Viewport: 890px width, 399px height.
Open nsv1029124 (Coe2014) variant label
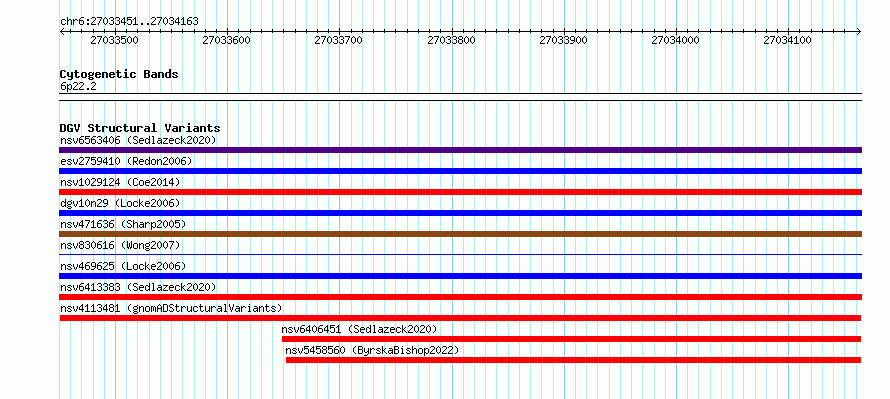point(120,182)
